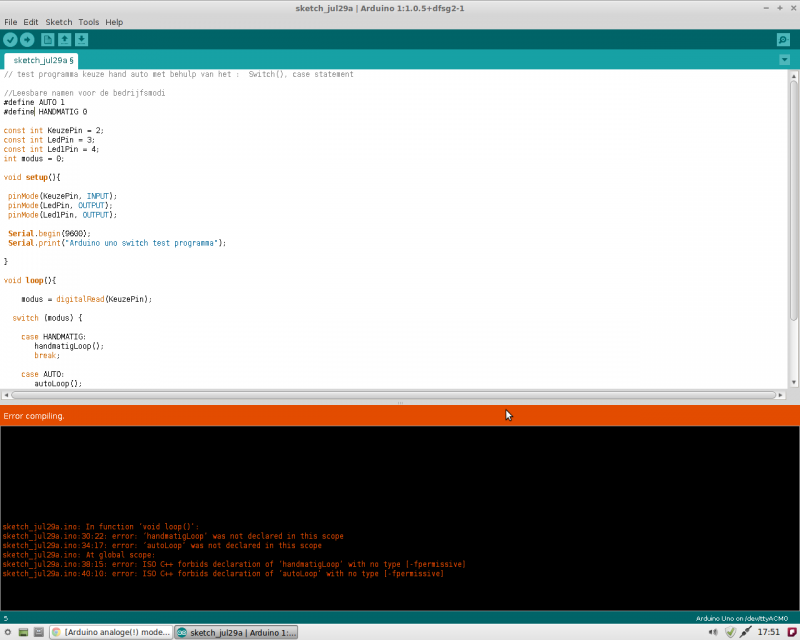Open the Edit menu
This screenshot has height=640, width=800.
point(31,22)
